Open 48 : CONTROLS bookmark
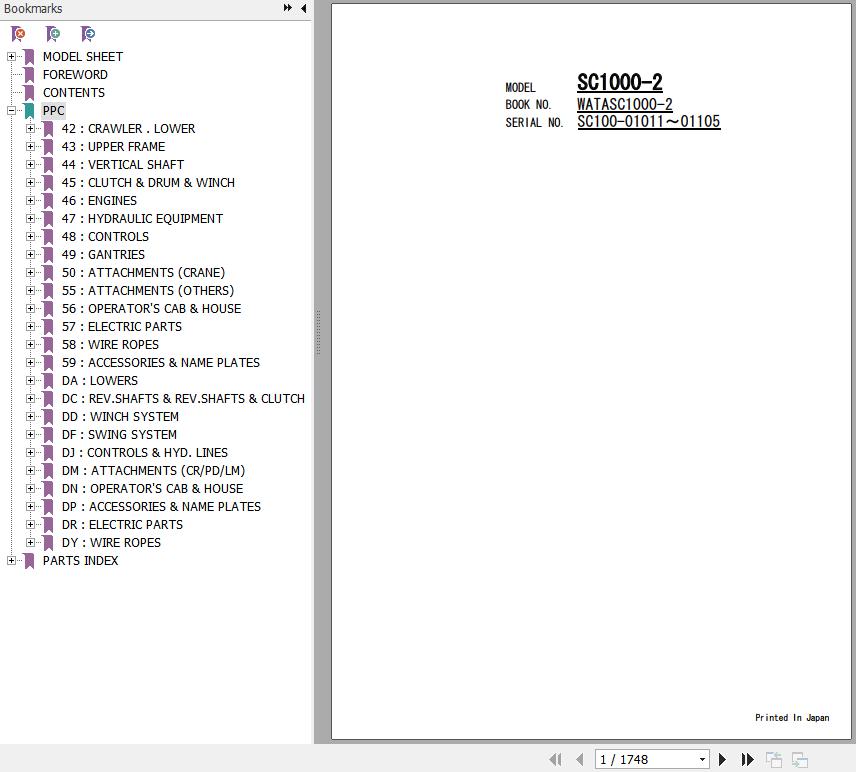Viewport: 856px width, 772px height. (105, 237)
